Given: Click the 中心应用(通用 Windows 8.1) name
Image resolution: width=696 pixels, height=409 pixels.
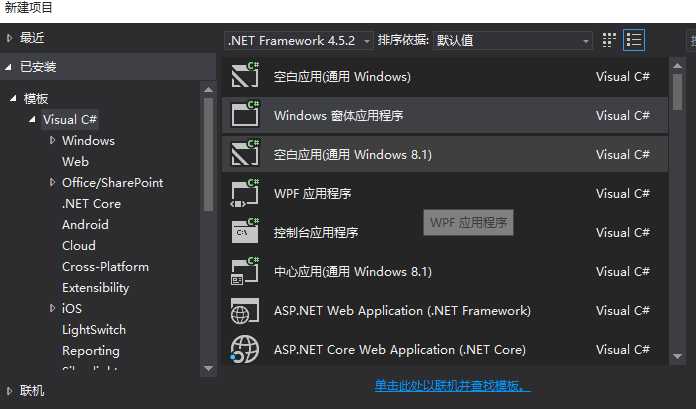Looking at the screenshot, I should [353, 271].
